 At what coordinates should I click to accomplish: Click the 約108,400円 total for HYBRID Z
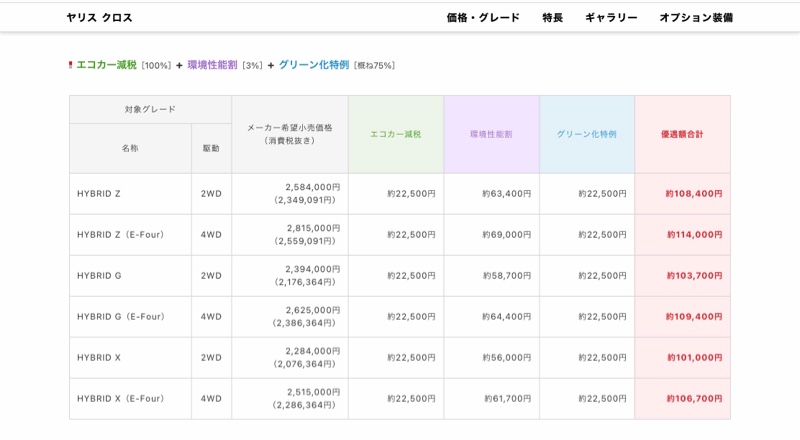[694, 194]
